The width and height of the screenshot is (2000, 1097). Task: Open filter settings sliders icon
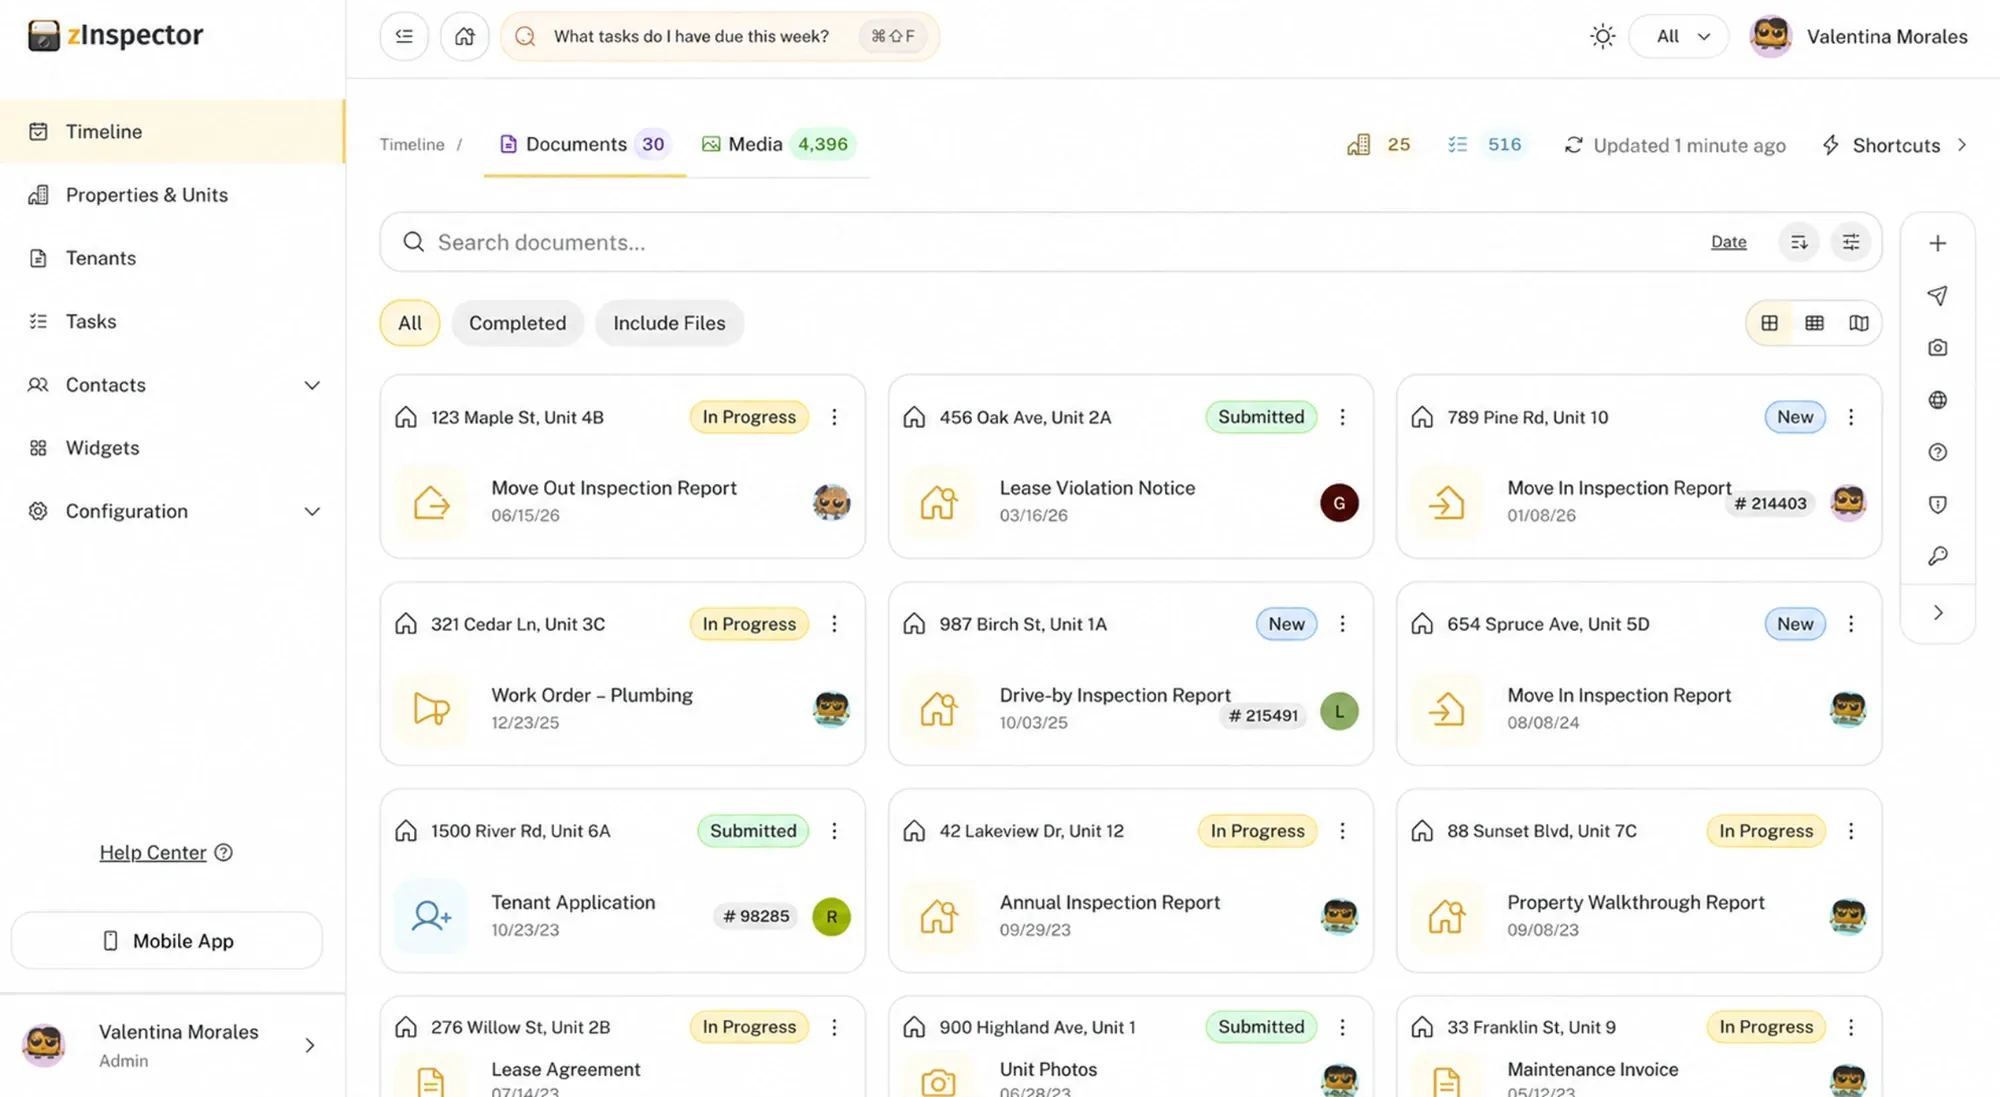(1850, 242)
